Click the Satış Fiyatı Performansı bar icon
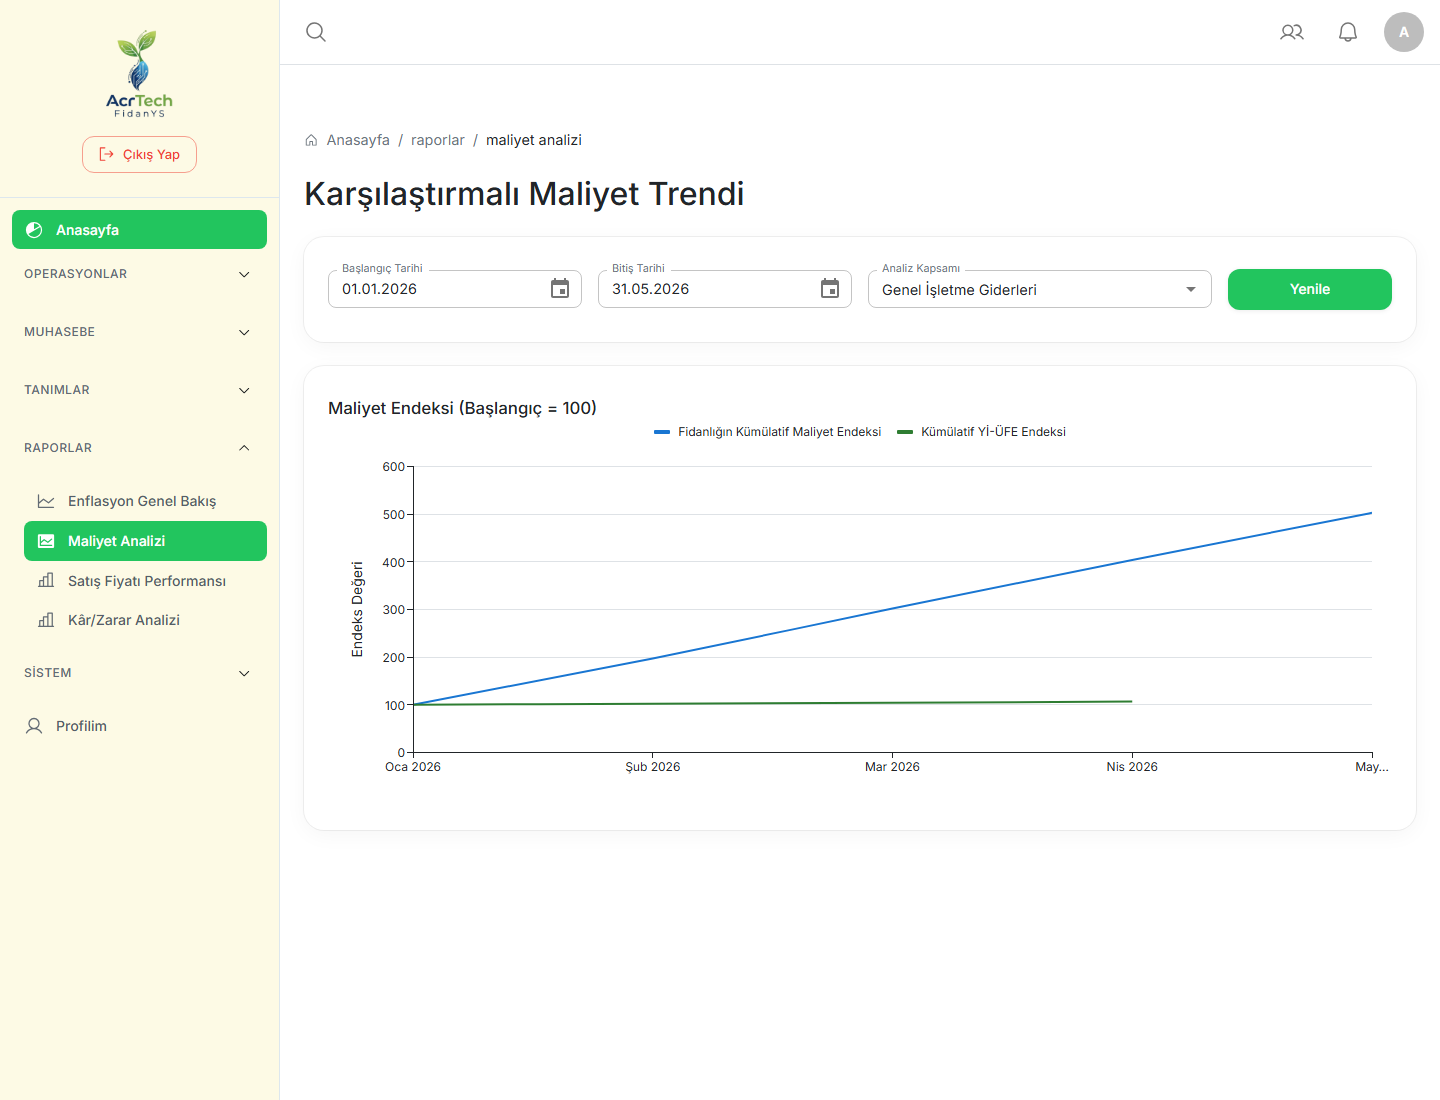1440x1100 pixels. click(x=46, y=581)
